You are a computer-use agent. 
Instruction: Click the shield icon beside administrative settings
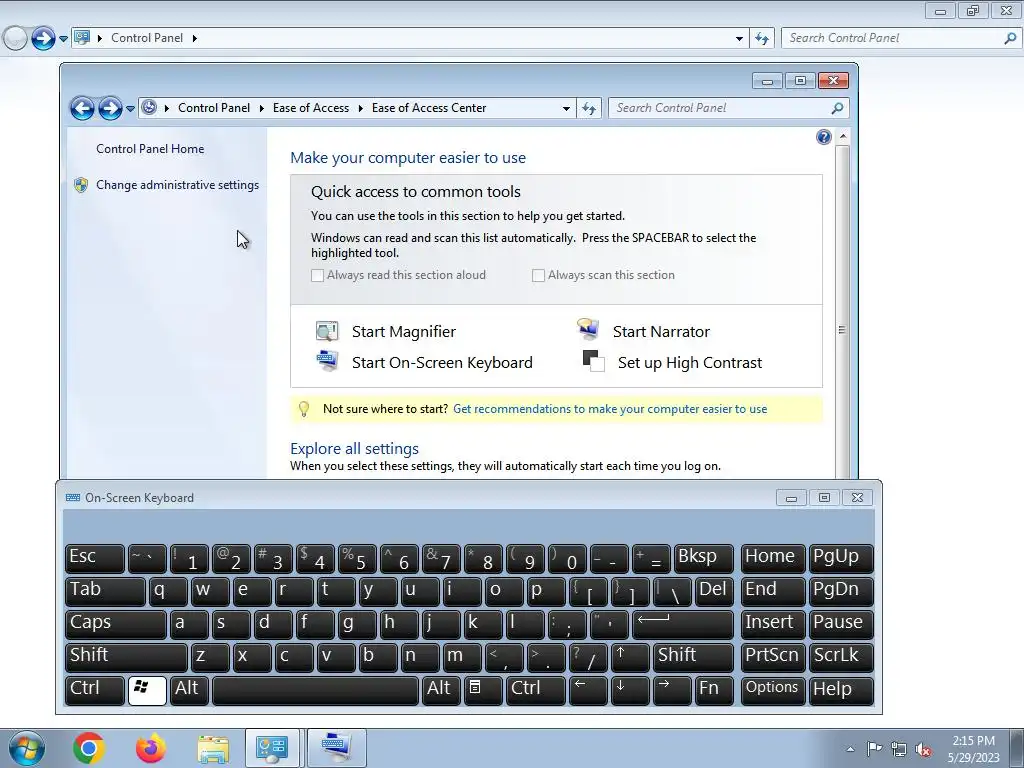(81, 185)
